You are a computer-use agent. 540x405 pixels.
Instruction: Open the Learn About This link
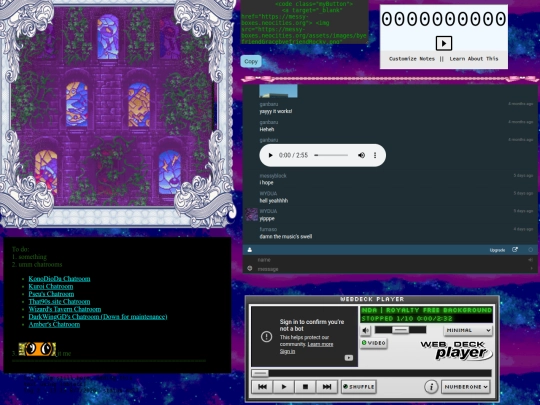coord(474,59)
